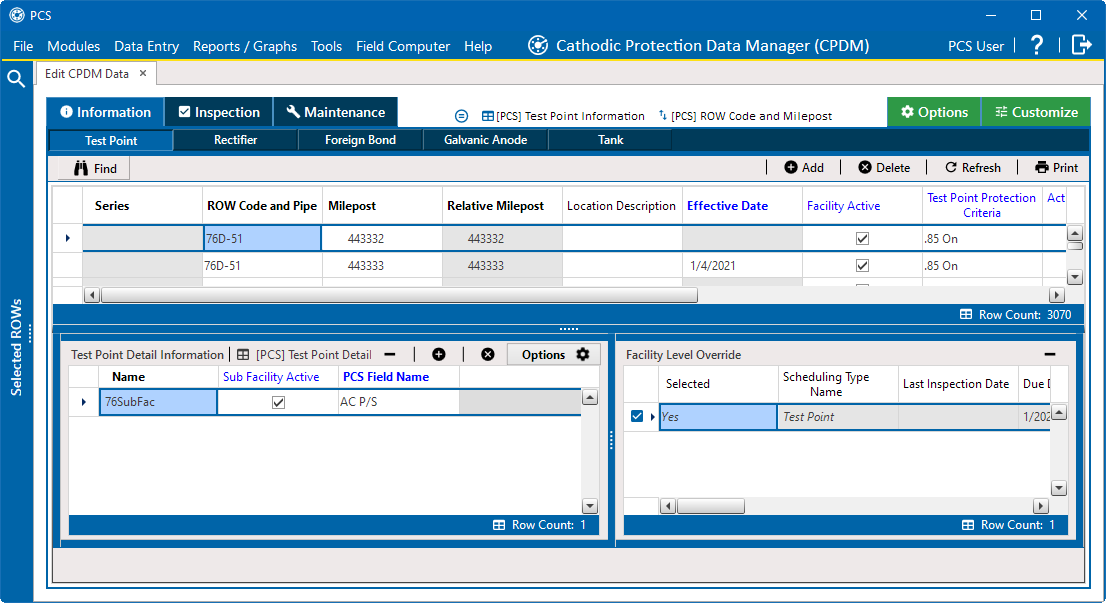Screen dimensions: 1106x603
Task: Toggle Sub Facility Active for 76SubFac
Action: click(x=278, y=402)
